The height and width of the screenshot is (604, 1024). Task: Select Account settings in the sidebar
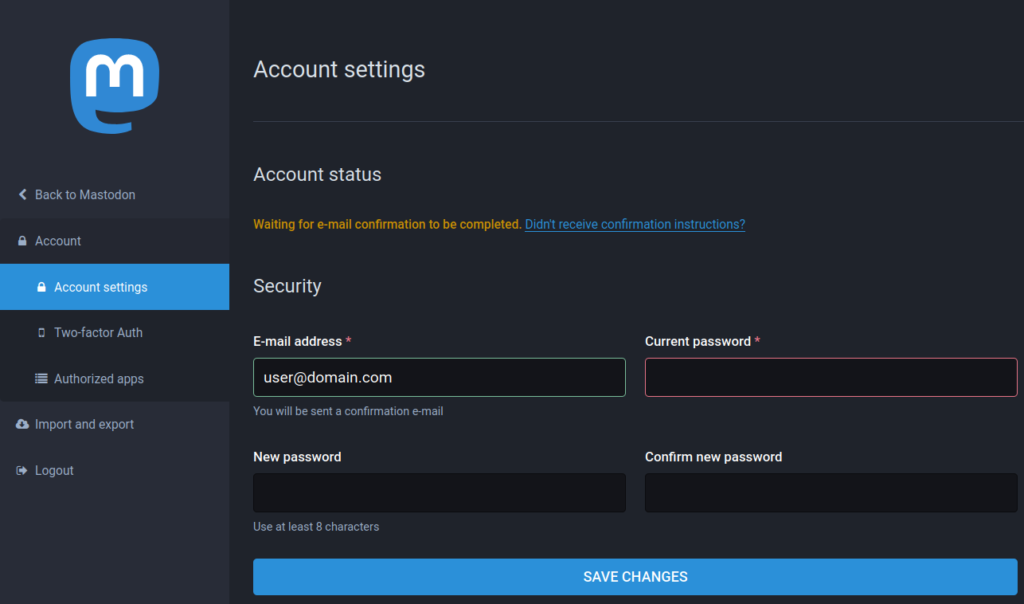[101, 287]
